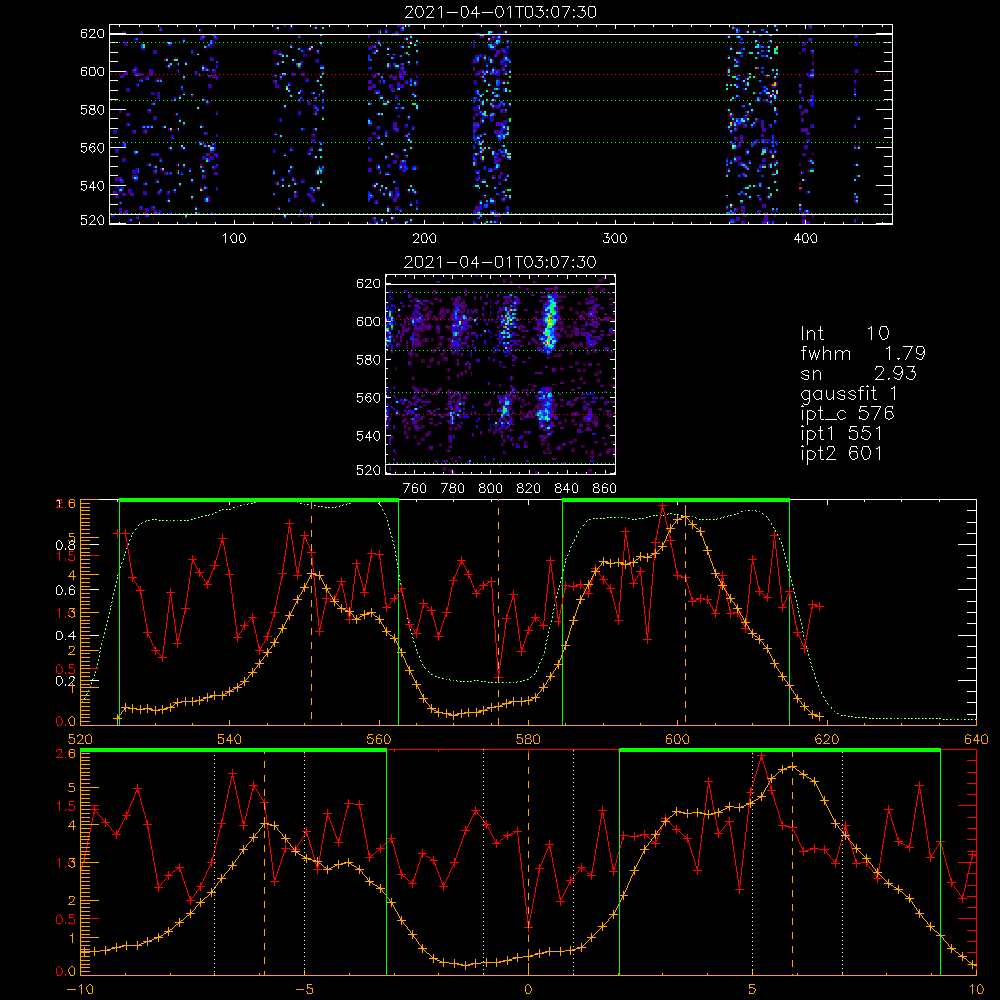The width and height of the screenshot is (1000, 1000).
Task: Click the brightest streak near 830 in small image
Action: [x=549, y=322]
